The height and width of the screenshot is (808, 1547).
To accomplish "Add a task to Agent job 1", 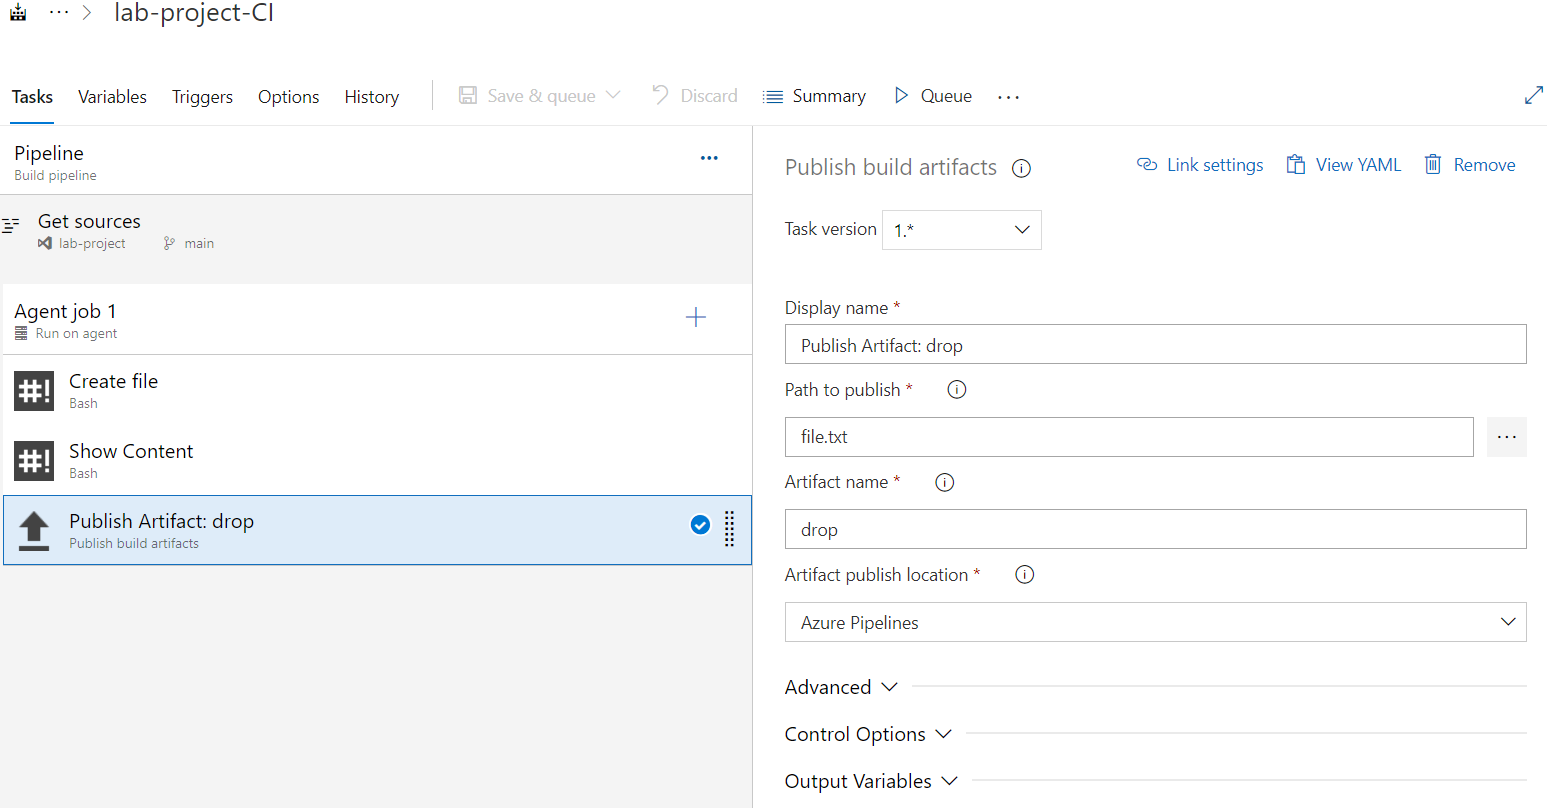I will (696, 318).
